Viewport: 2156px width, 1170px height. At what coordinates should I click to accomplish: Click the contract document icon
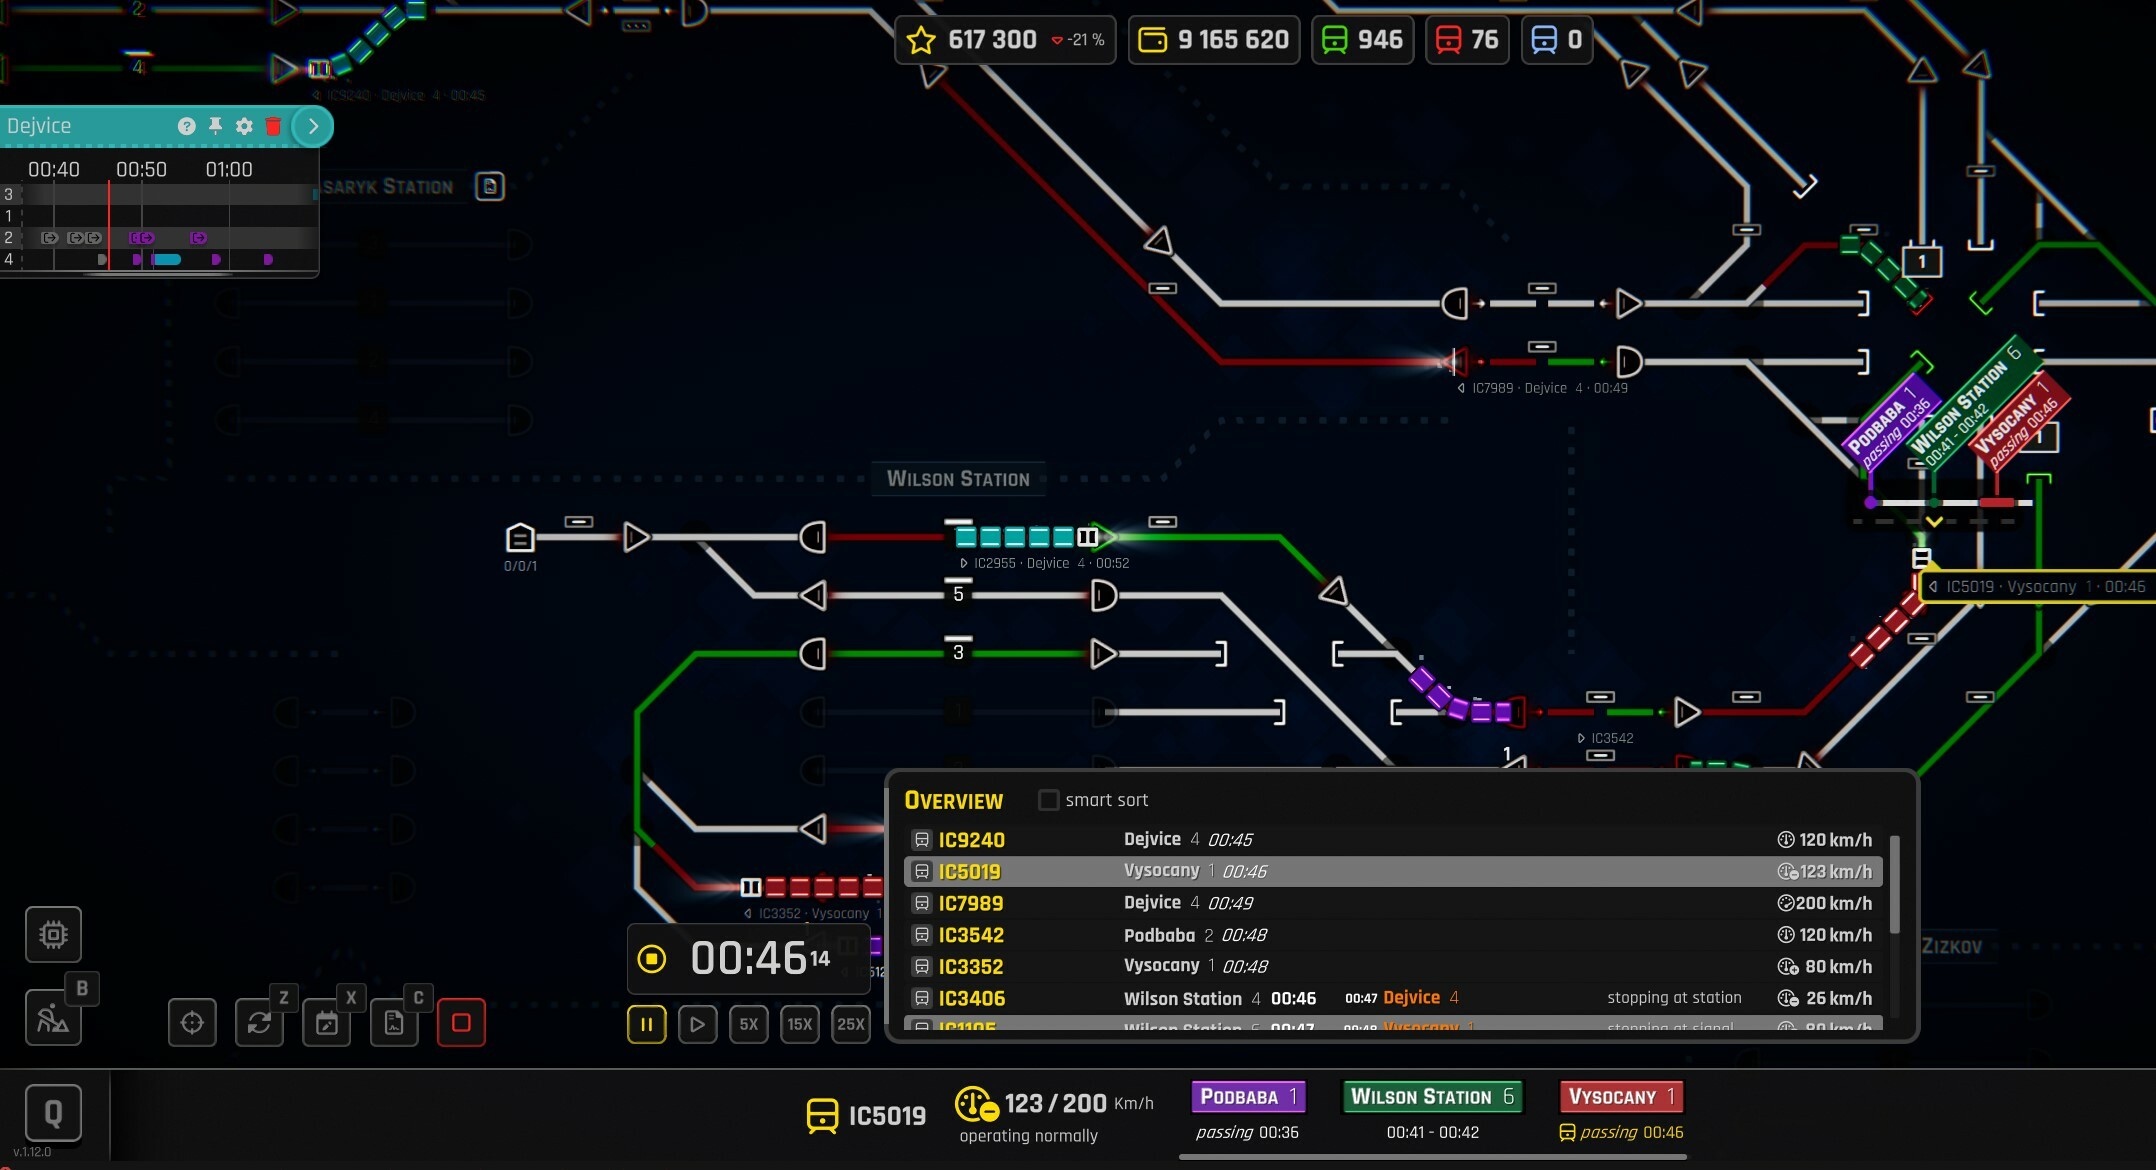coord(394,1023)
